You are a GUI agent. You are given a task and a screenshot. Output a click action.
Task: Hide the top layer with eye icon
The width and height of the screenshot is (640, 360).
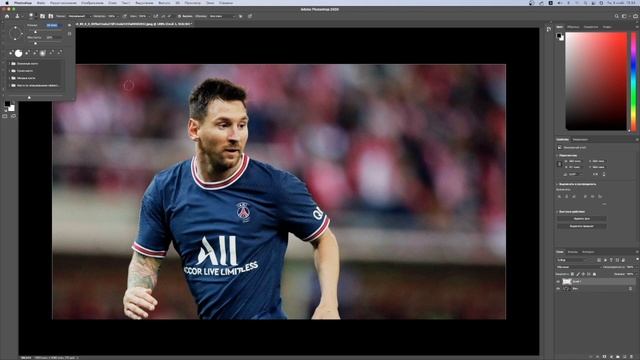[558, 282]
